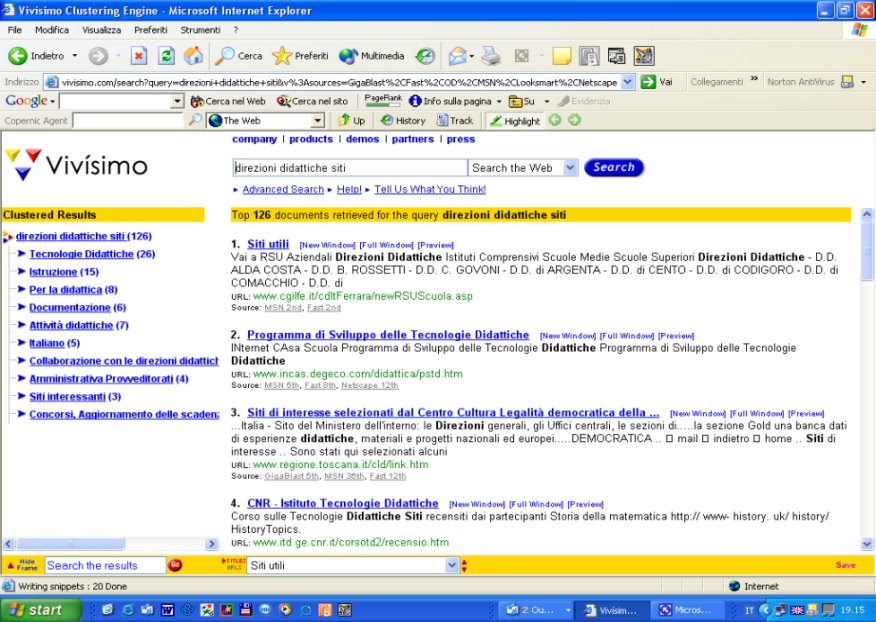Click the Su folder button
Image resolution: width=876 pixels, height=622 pixels.
(522, 101)
